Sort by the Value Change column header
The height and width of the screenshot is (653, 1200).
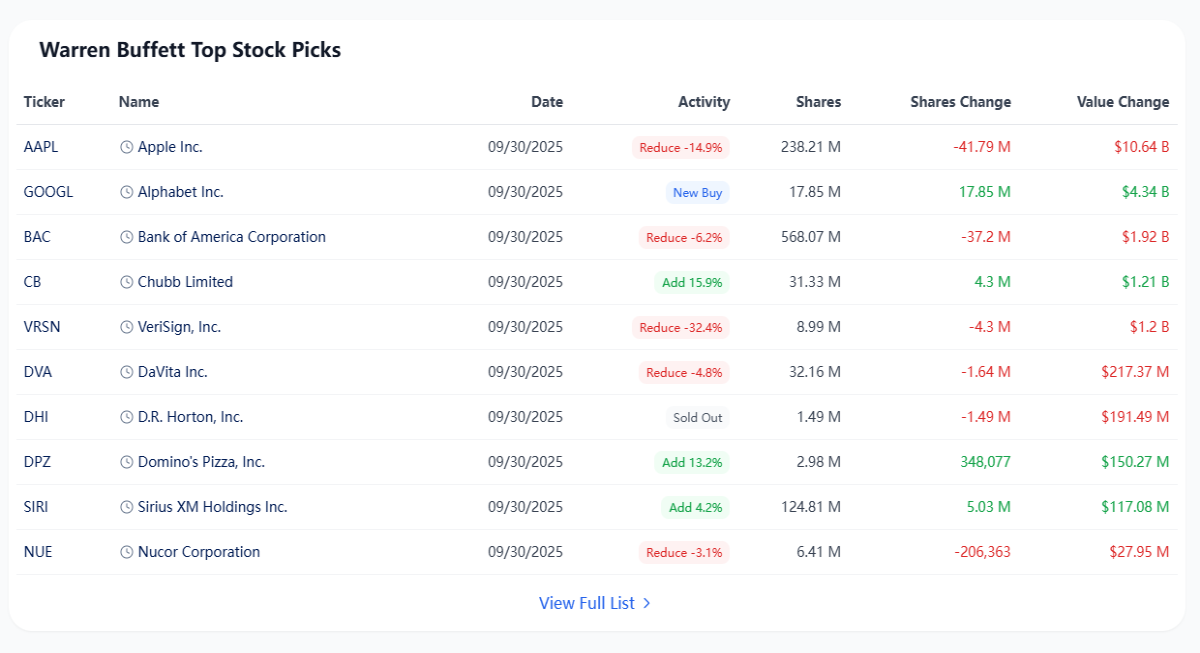point(1123,102)
